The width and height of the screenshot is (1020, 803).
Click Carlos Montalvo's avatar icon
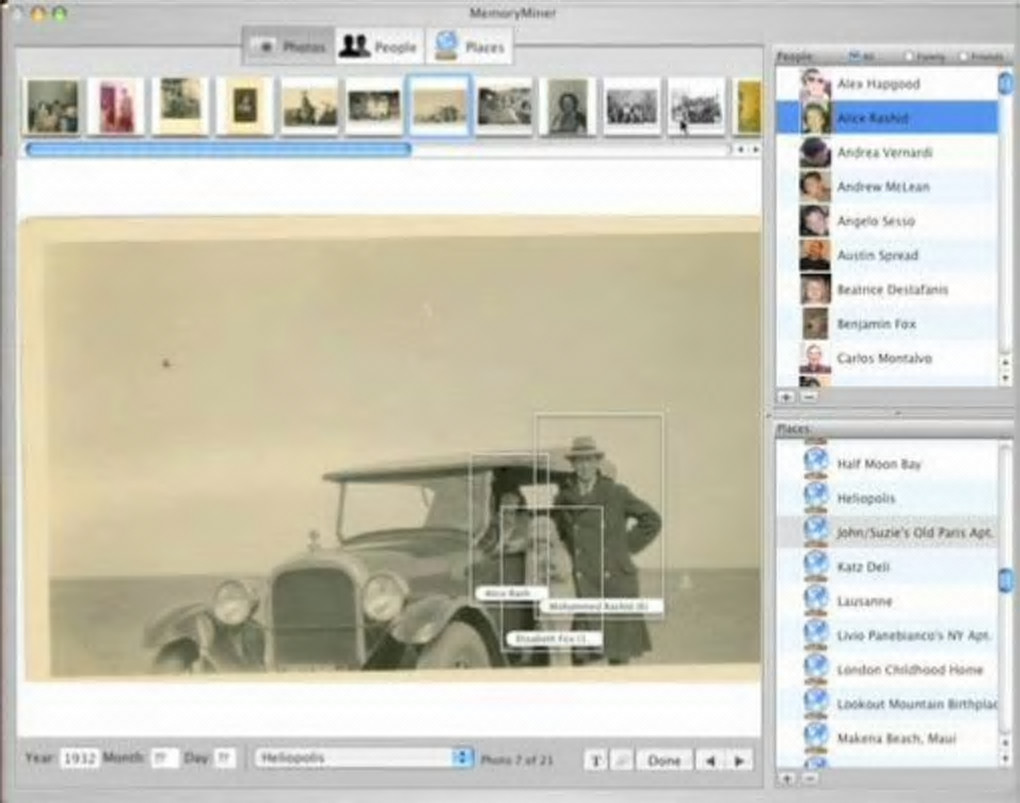pyautogui.click(x=814, y=358)
